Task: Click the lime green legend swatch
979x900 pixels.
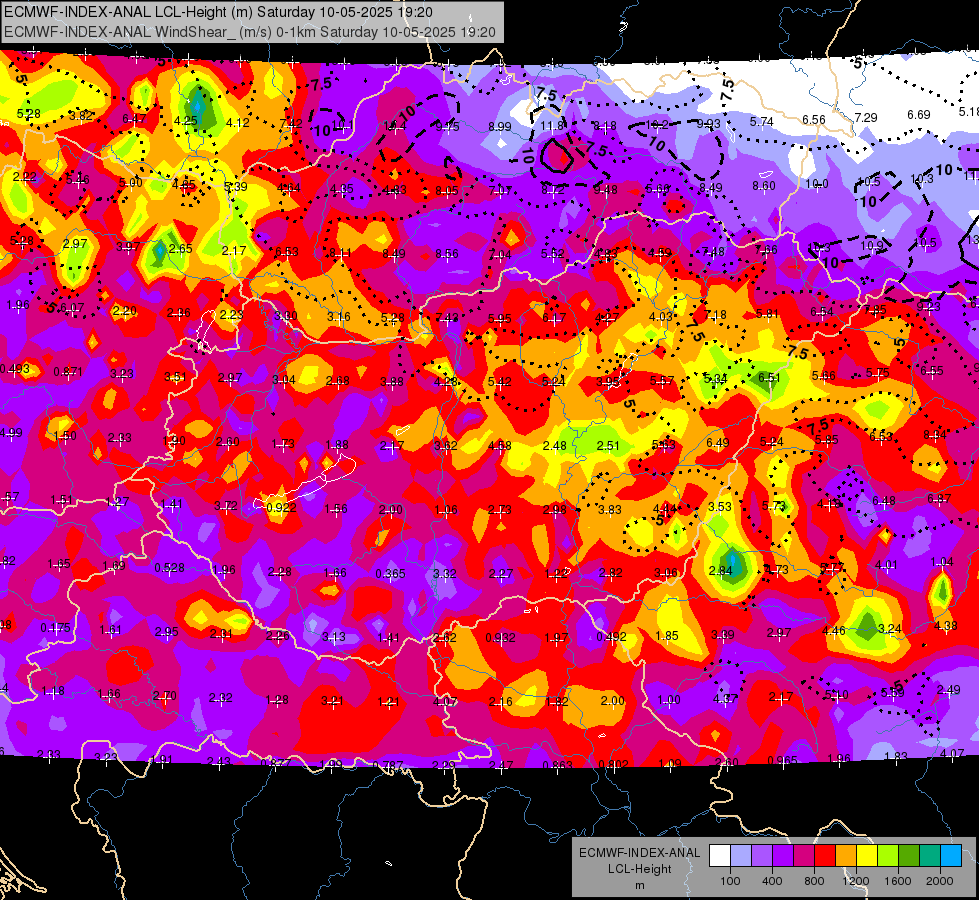Action: coord(888,855)
